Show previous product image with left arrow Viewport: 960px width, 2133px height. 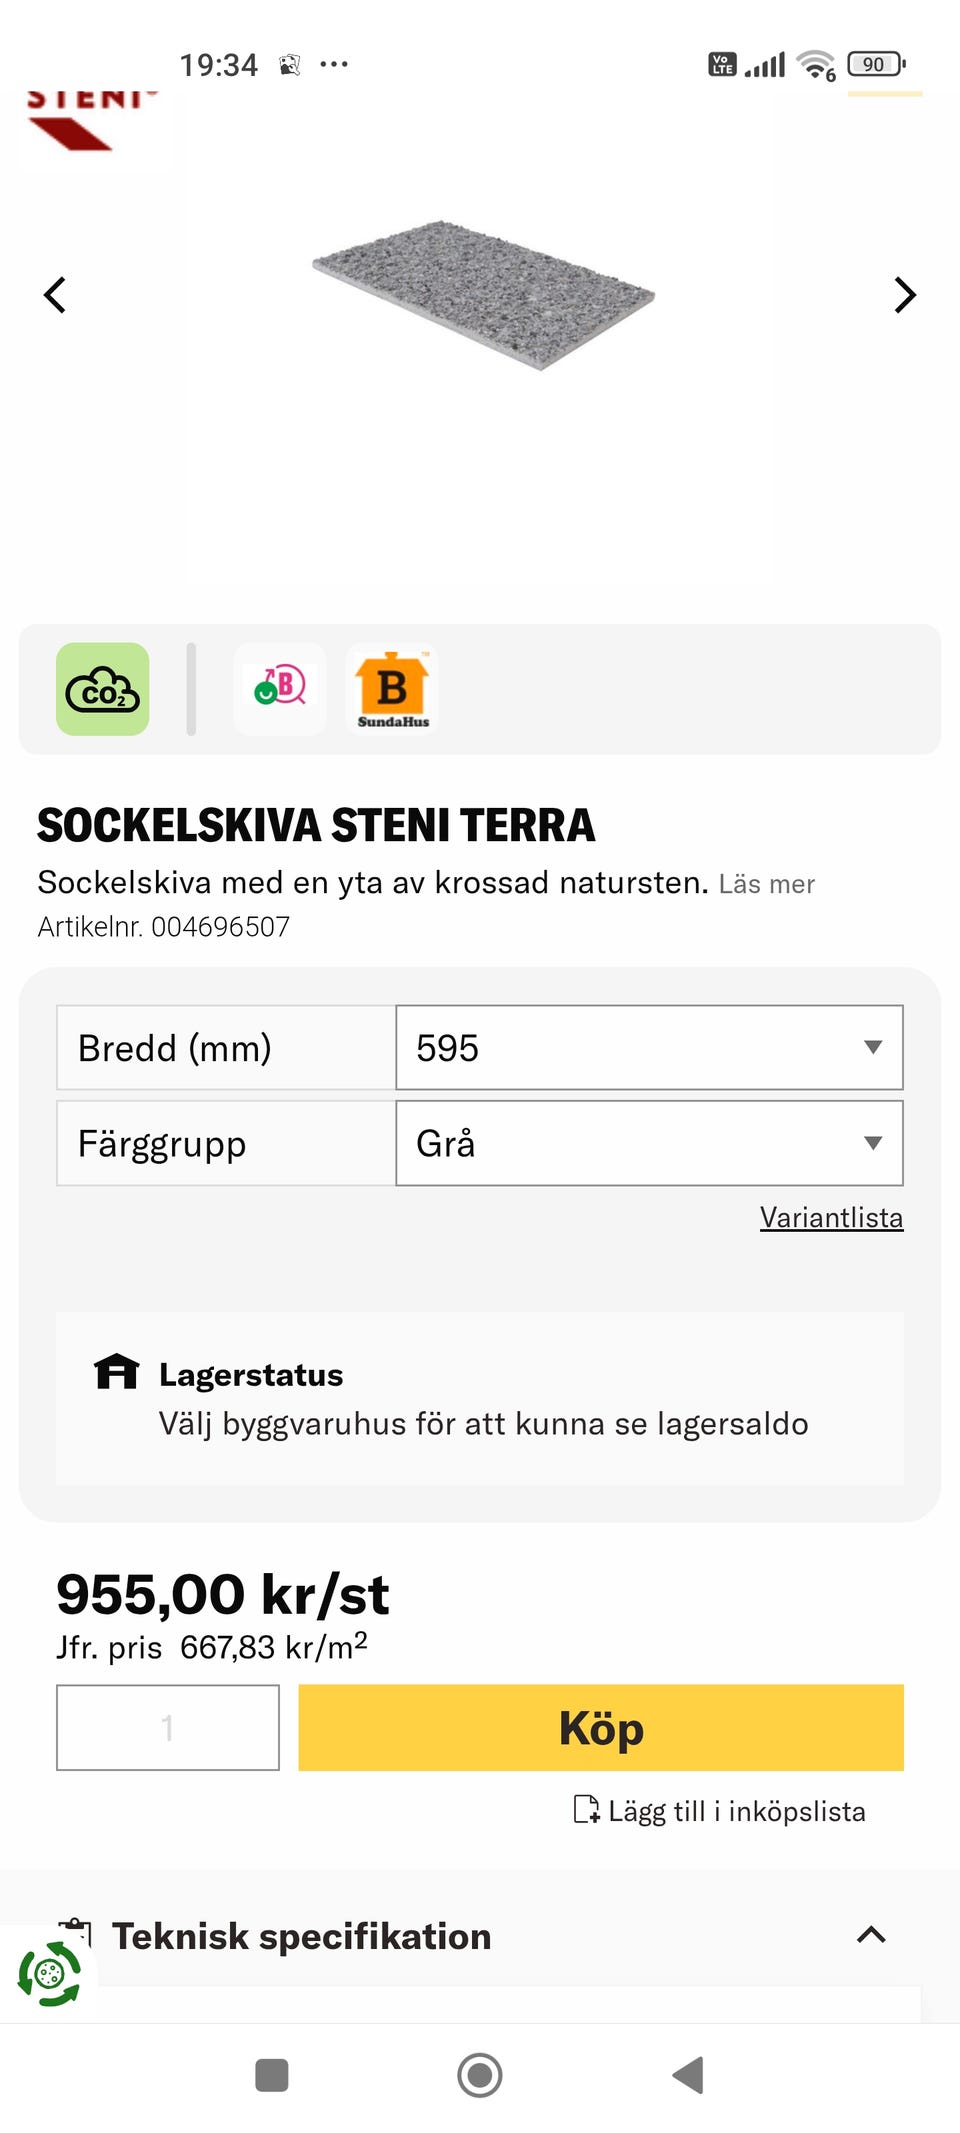(55, 295)
